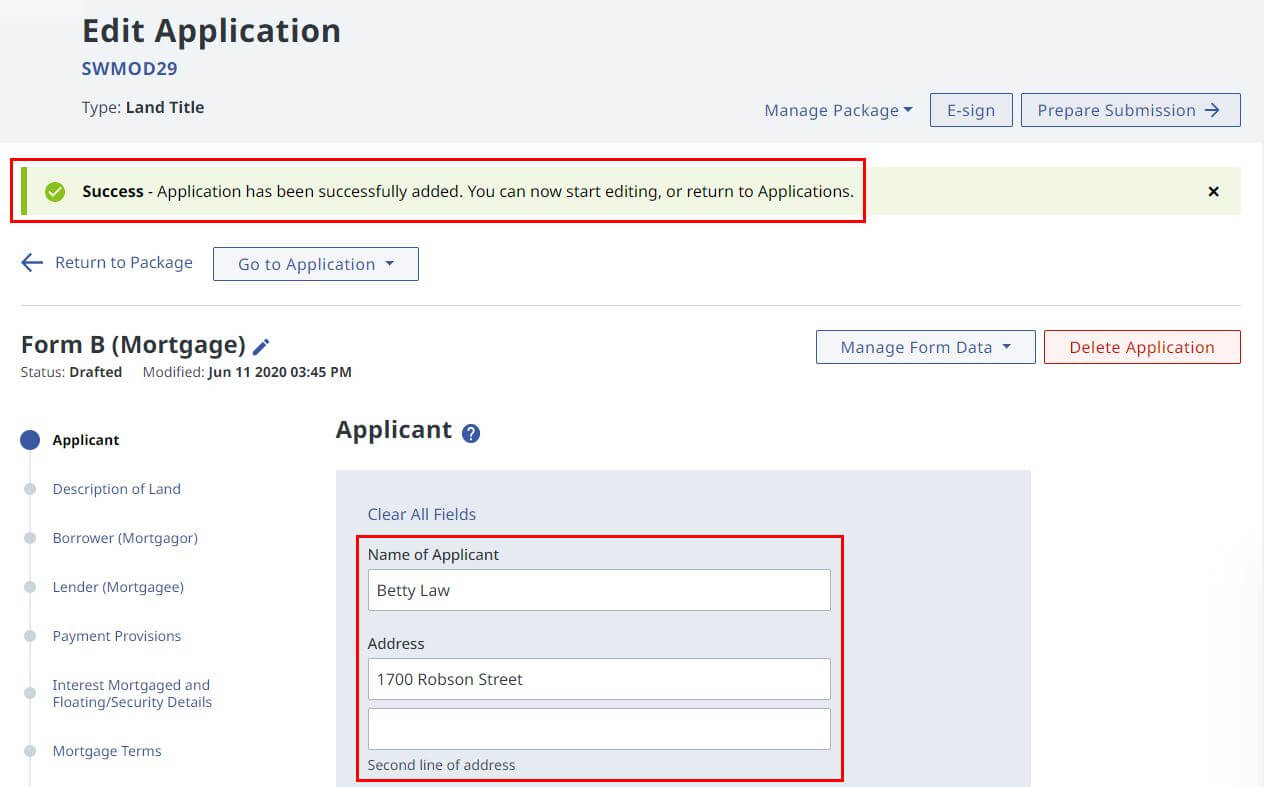Viewport: 1264px width, 787px height.
Task: Open the Applicant help question mark icon
Action: [471, 434]
